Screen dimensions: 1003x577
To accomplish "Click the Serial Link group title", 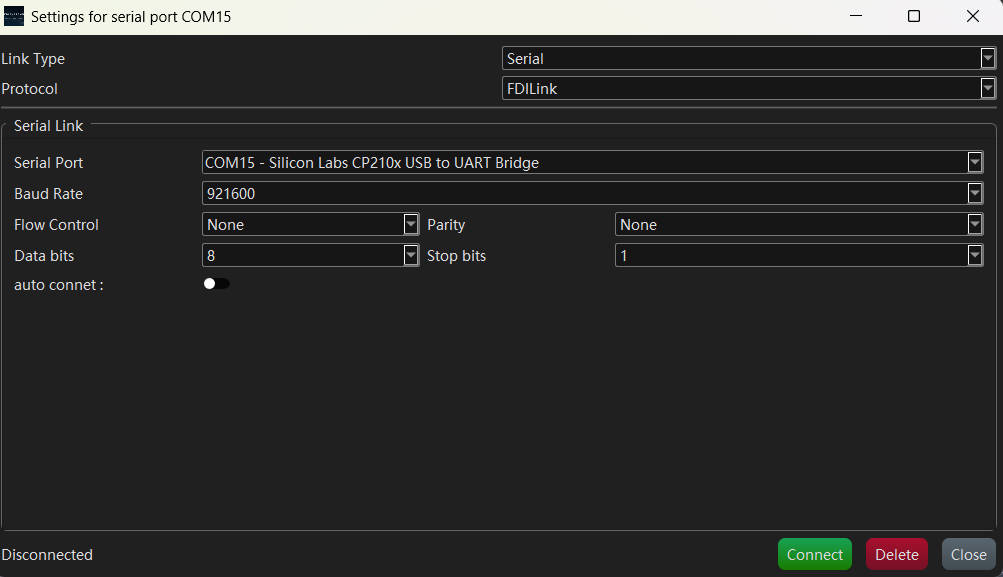I will (49, 126).
